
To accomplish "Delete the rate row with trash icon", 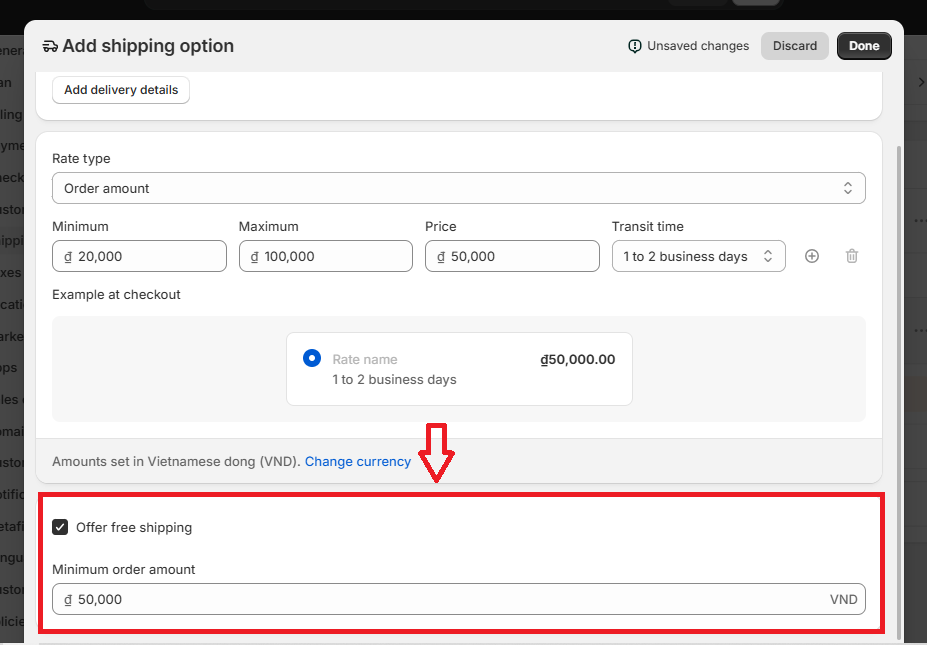I will click(851, 256).
